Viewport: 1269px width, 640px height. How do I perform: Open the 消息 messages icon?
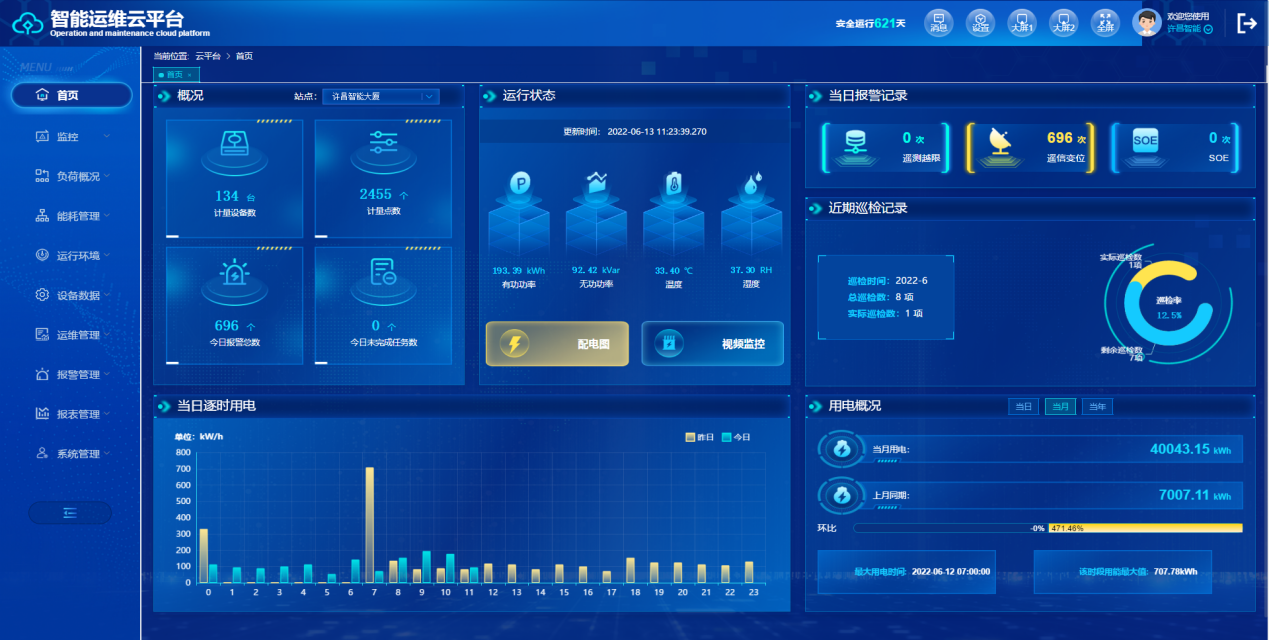click(x=938, y=22)
